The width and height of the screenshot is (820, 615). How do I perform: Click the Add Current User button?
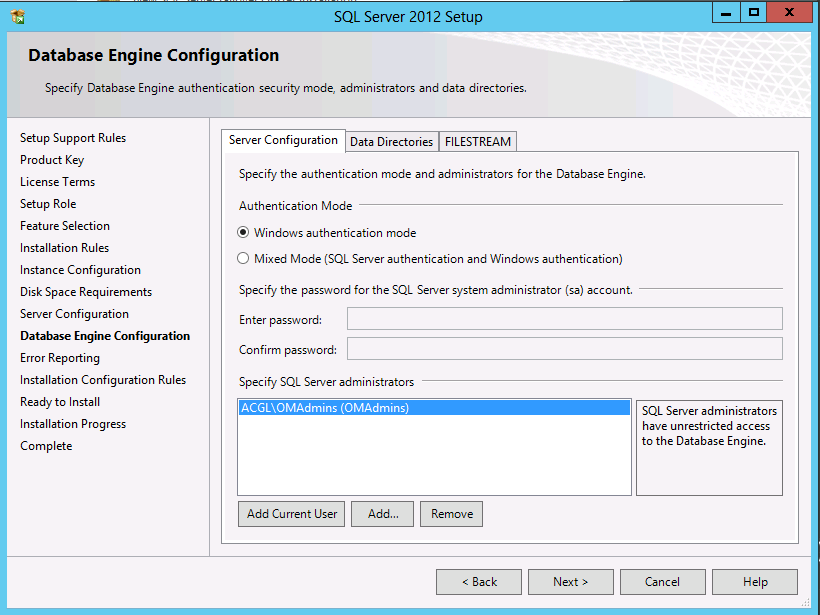tap(291, 514)
